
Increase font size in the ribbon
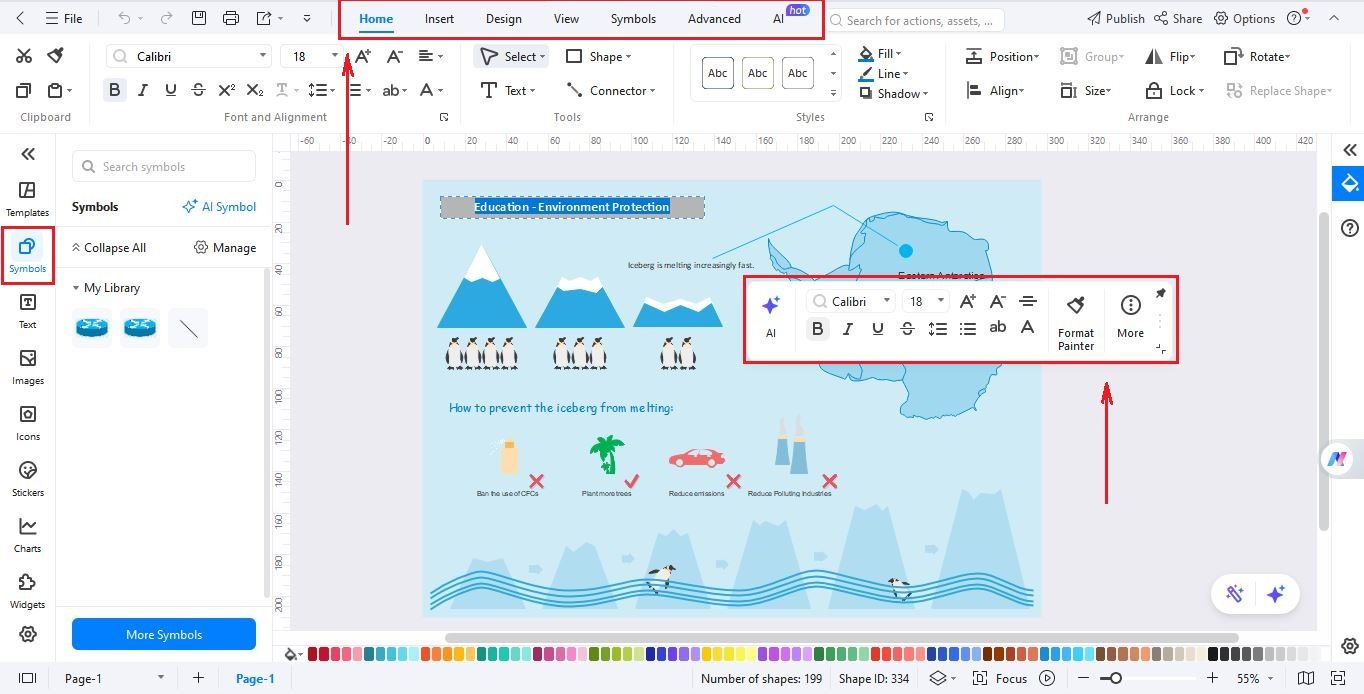tap(363, 56)
